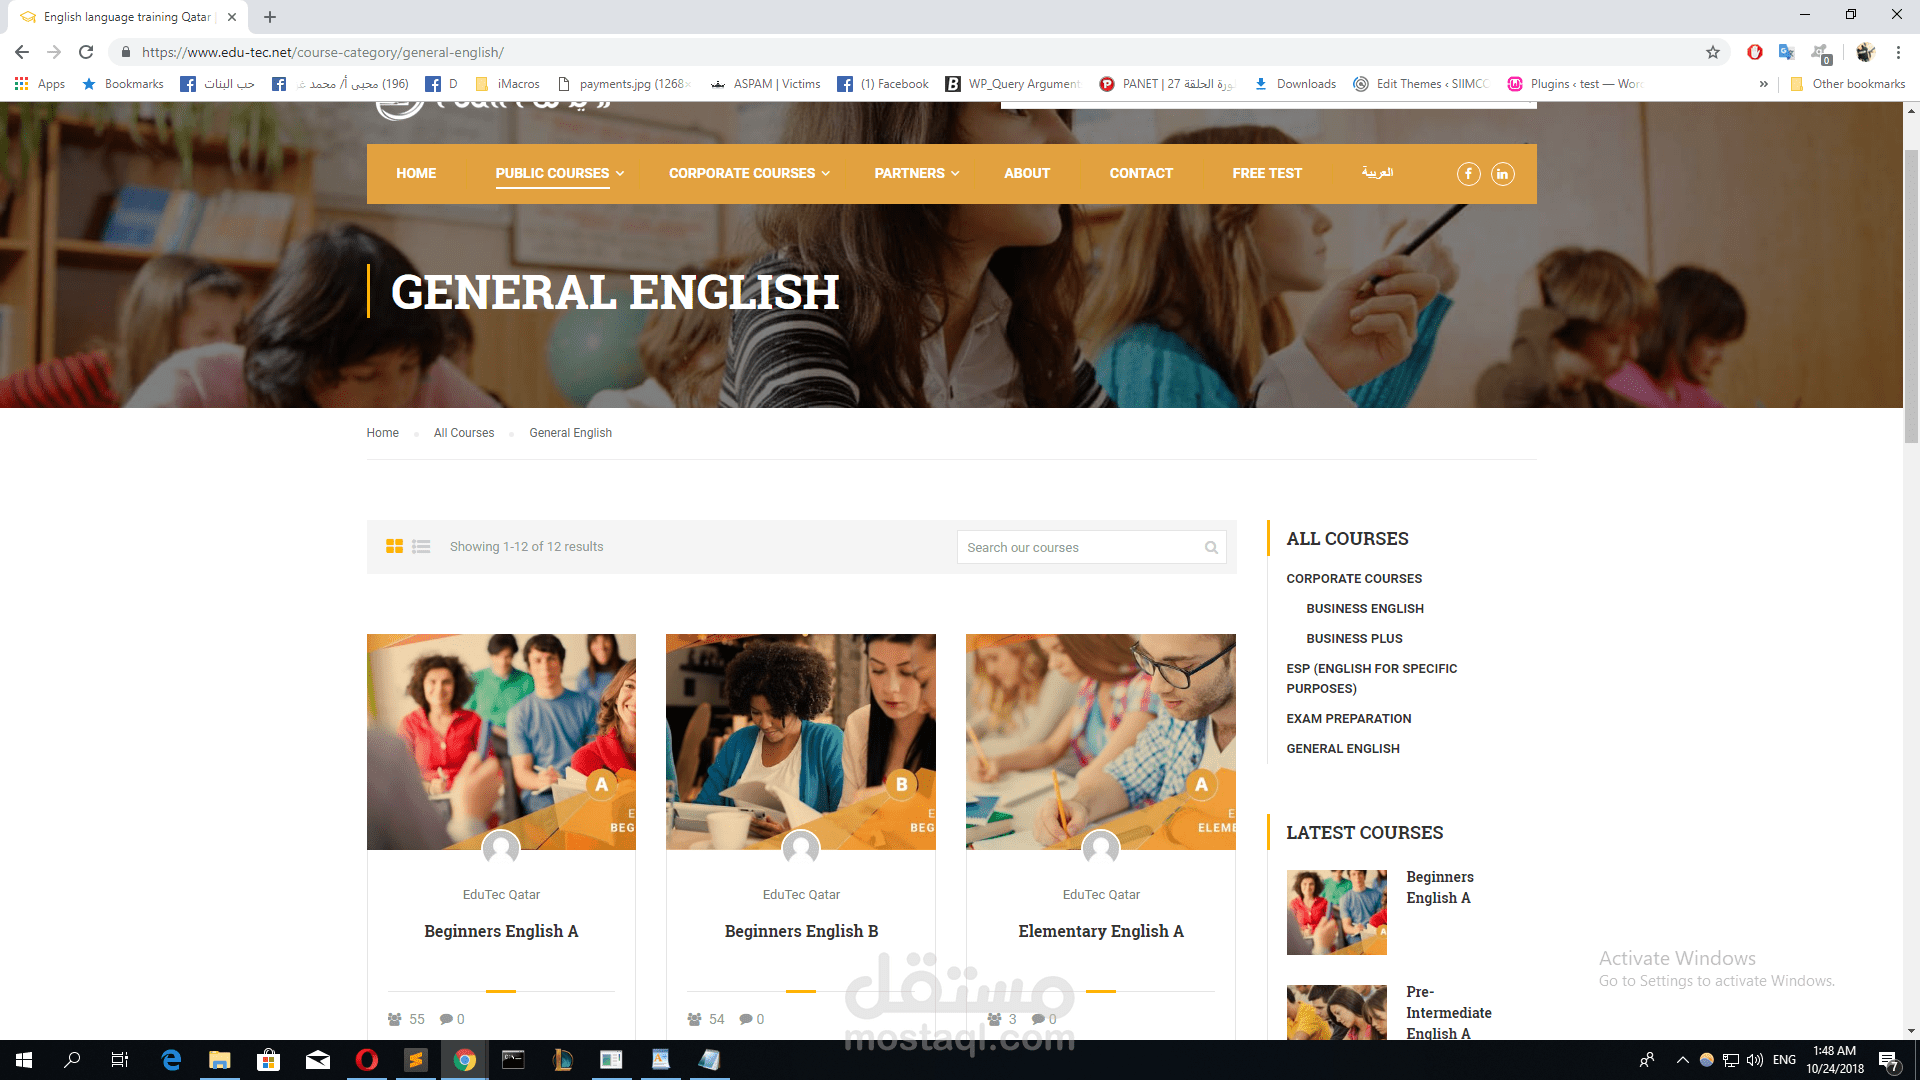The width and height of the screenshot is (1920, 1080).
Task: Open the iMacros bookmark folder
Action: point(508,84)
